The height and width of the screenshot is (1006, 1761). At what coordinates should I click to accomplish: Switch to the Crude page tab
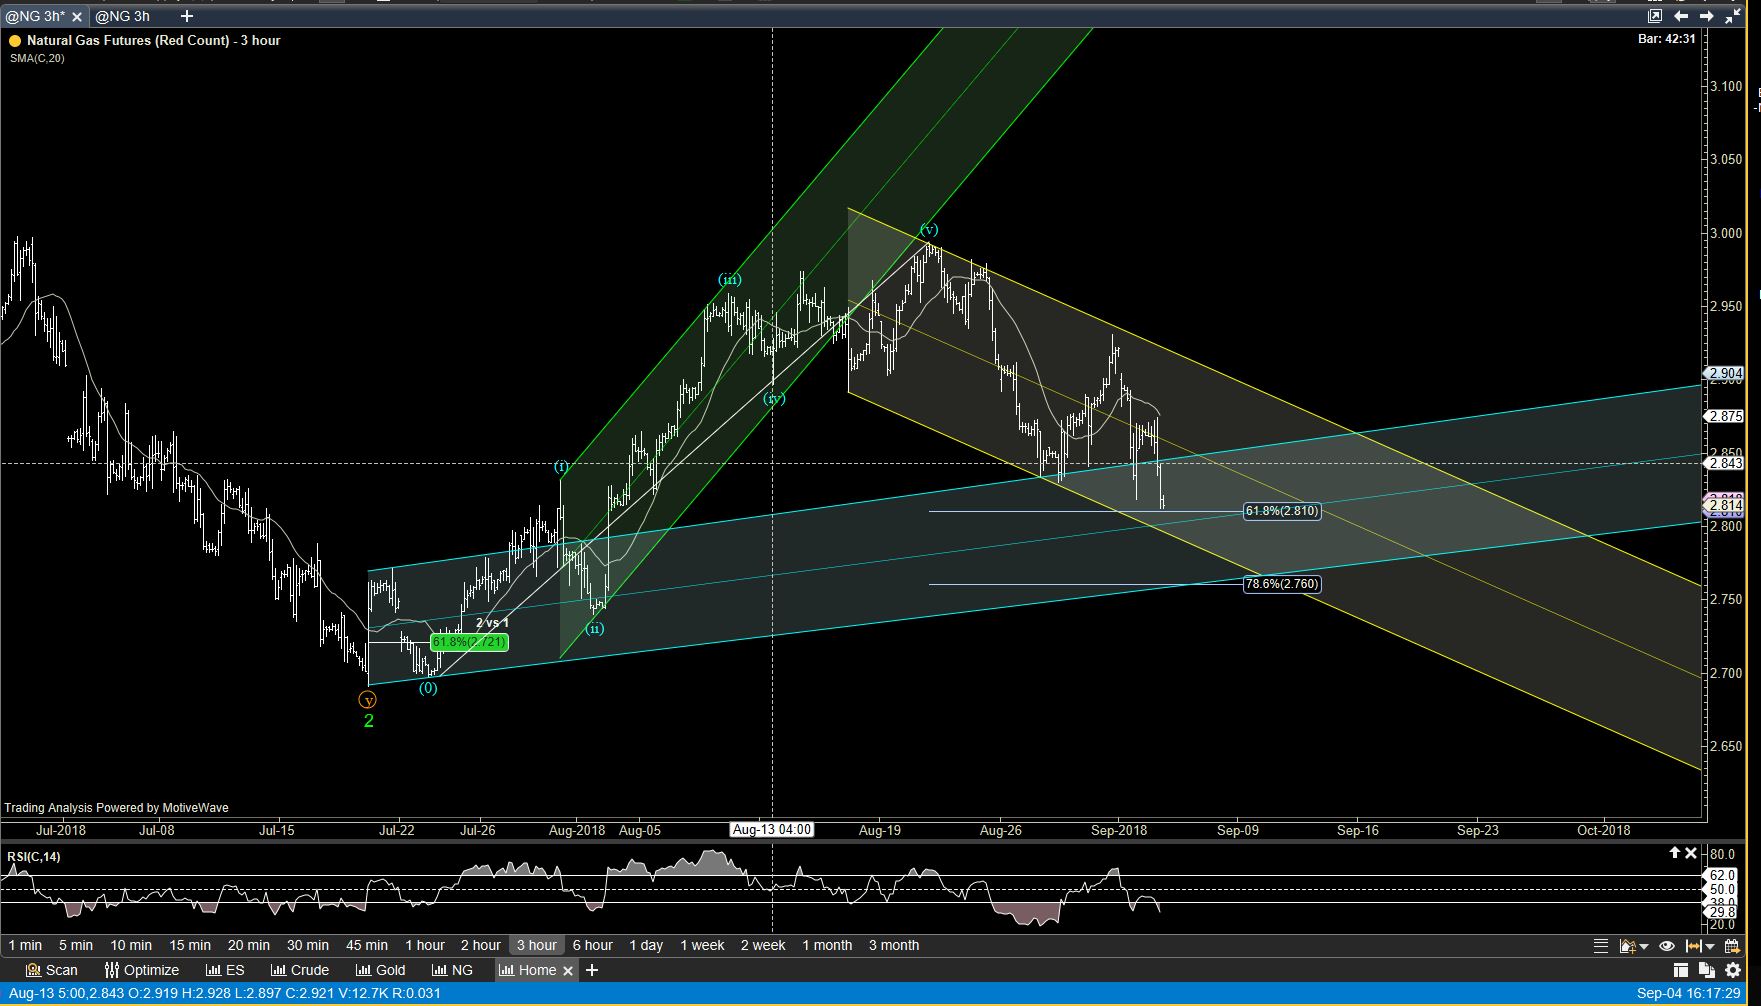point(300,970)
